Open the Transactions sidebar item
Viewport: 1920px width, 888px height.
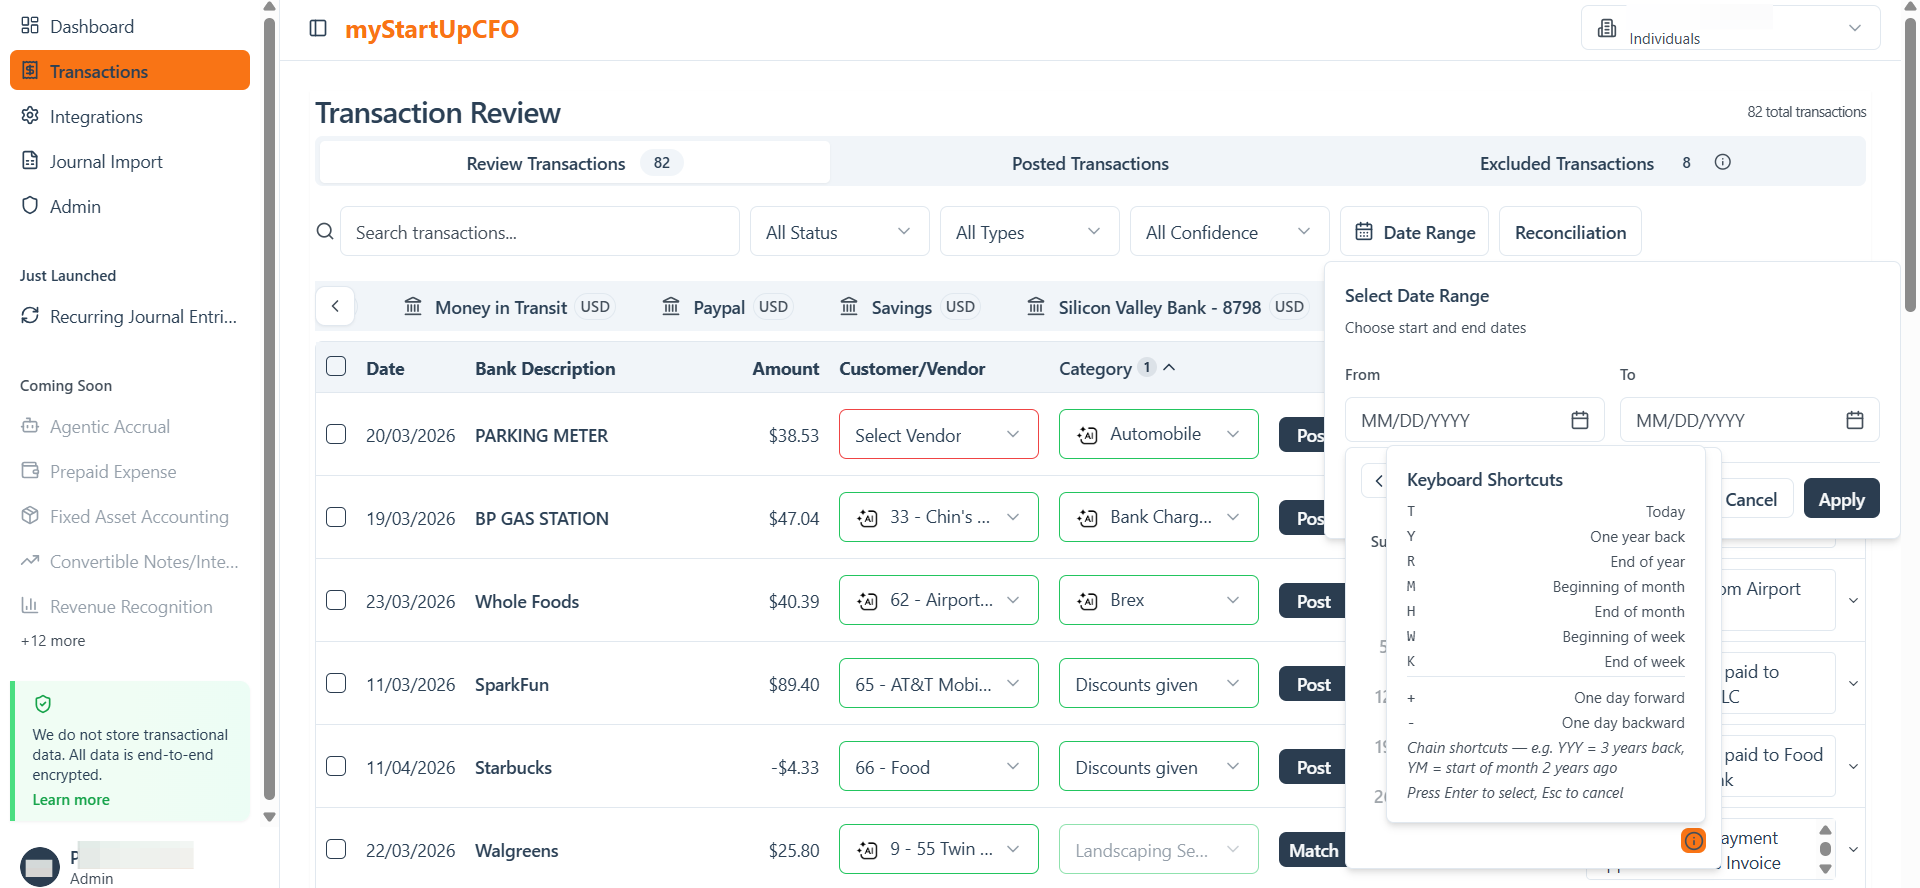pos(129,71)
